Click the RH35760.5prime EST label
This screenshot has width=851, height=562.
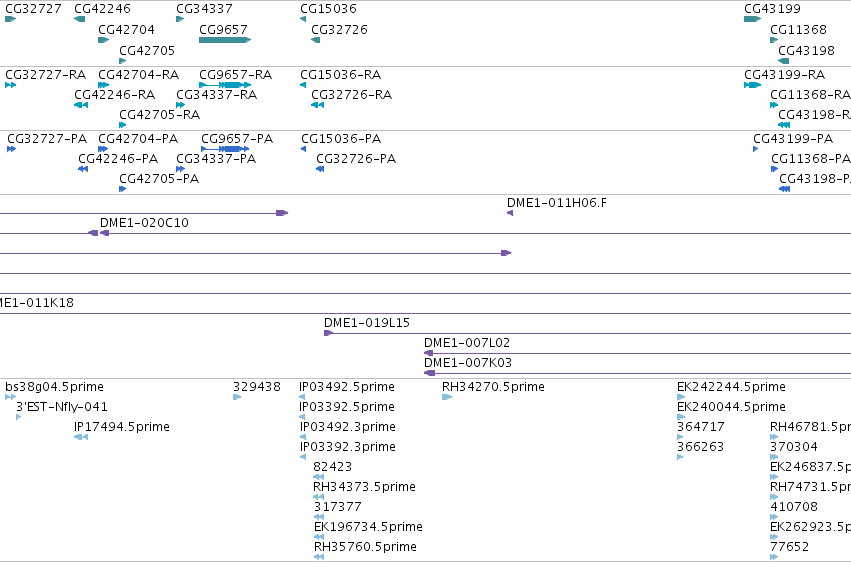365,547
